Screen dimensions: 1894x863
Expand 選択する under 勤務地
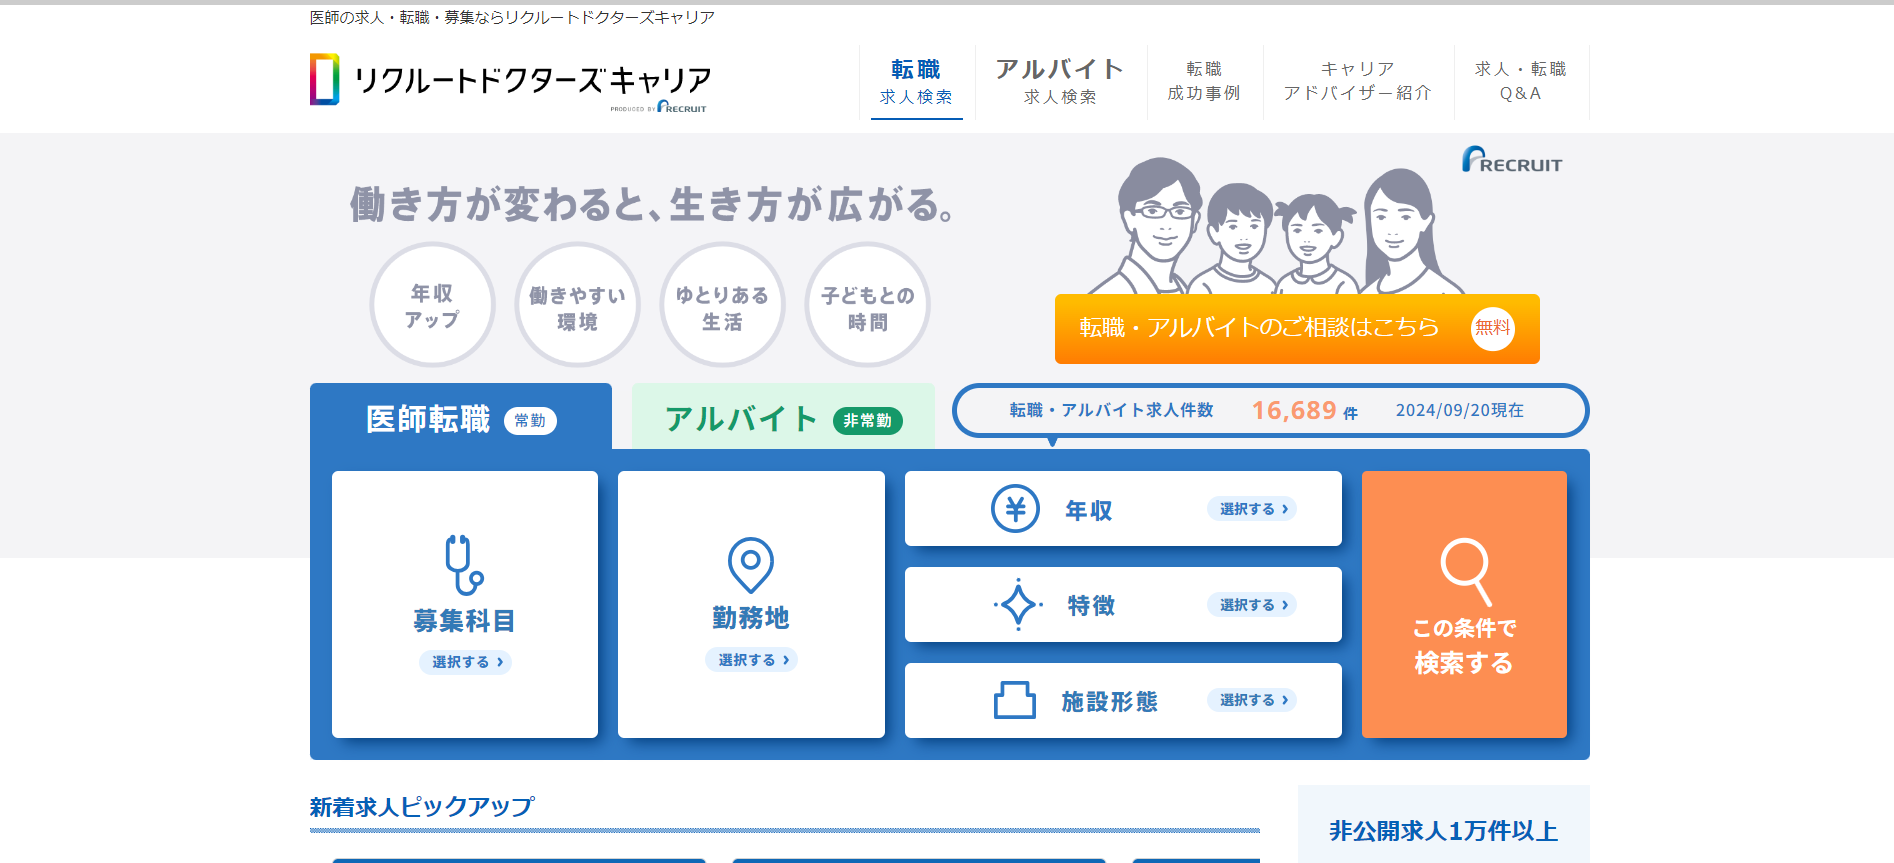click(752, 660)
